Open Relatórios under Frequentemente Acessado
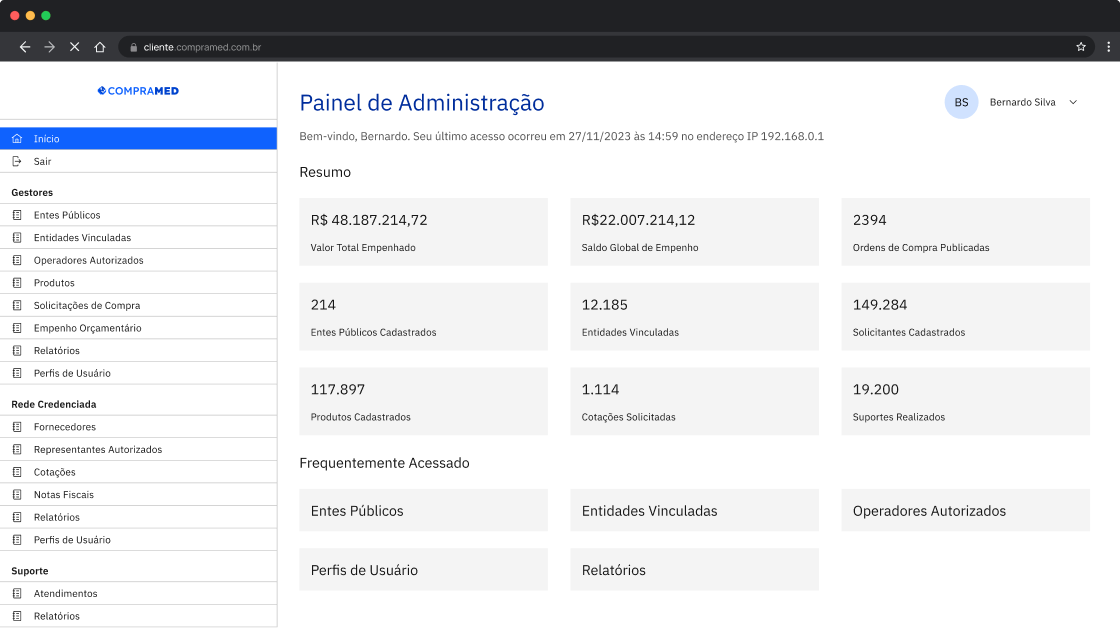This screenshot has width=1120, height=628. click(694, 569)
